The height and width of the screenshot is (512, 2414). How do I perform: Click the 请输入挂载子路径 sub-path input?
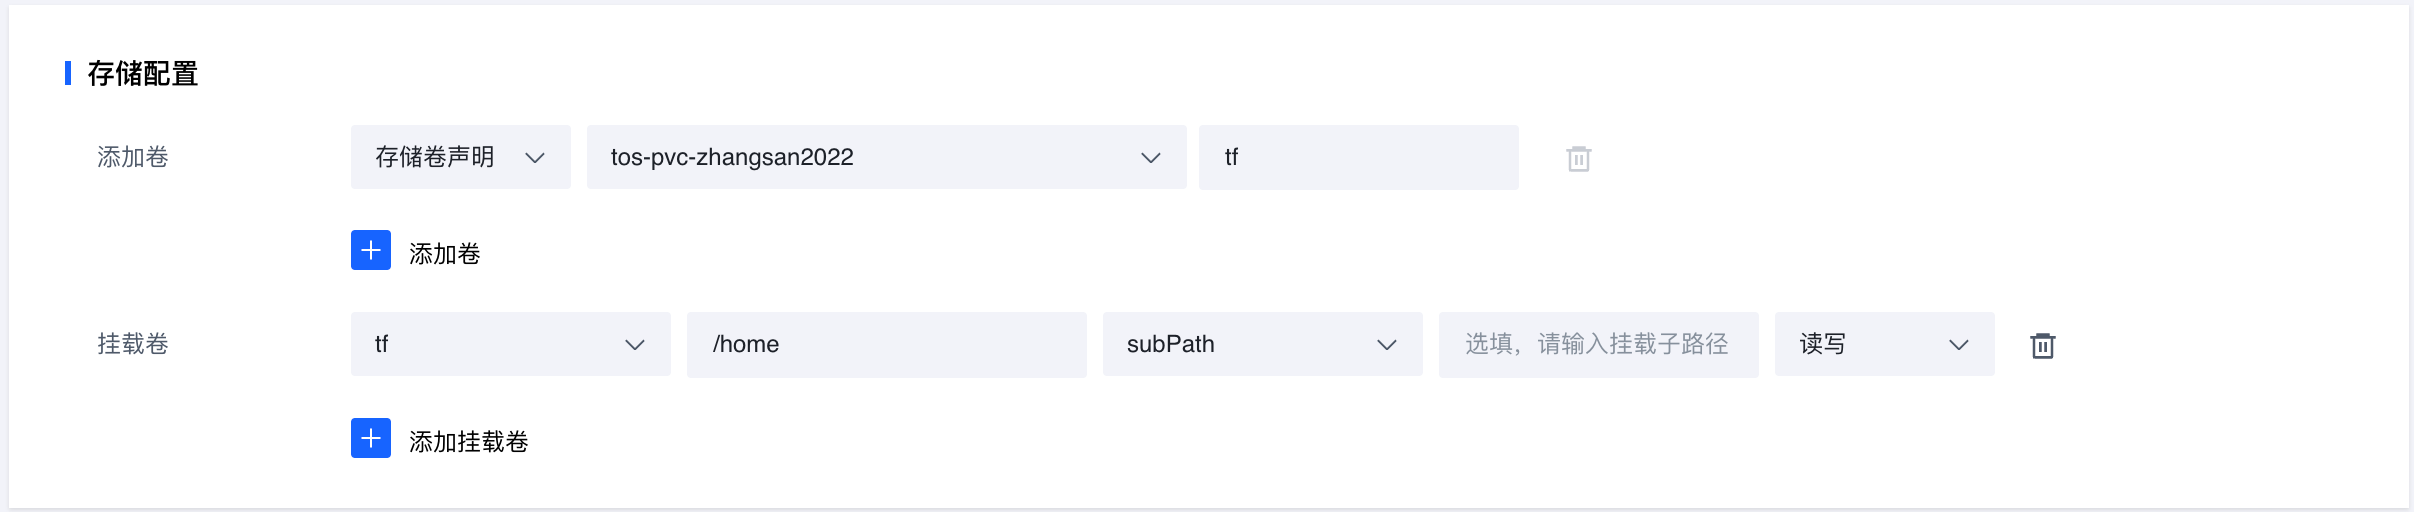tap(1598, 344)
